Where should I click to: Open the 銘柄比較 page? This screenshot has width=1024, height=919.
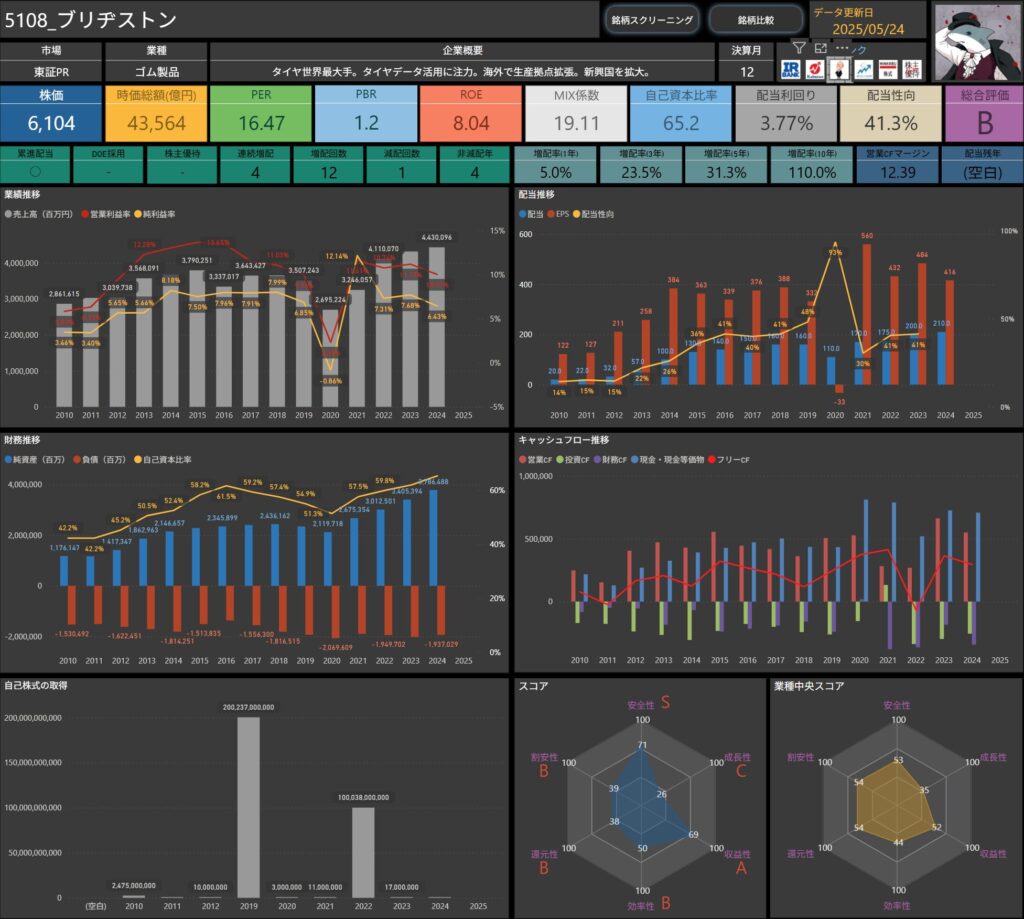pyautogui.click(x=756, y=20)
